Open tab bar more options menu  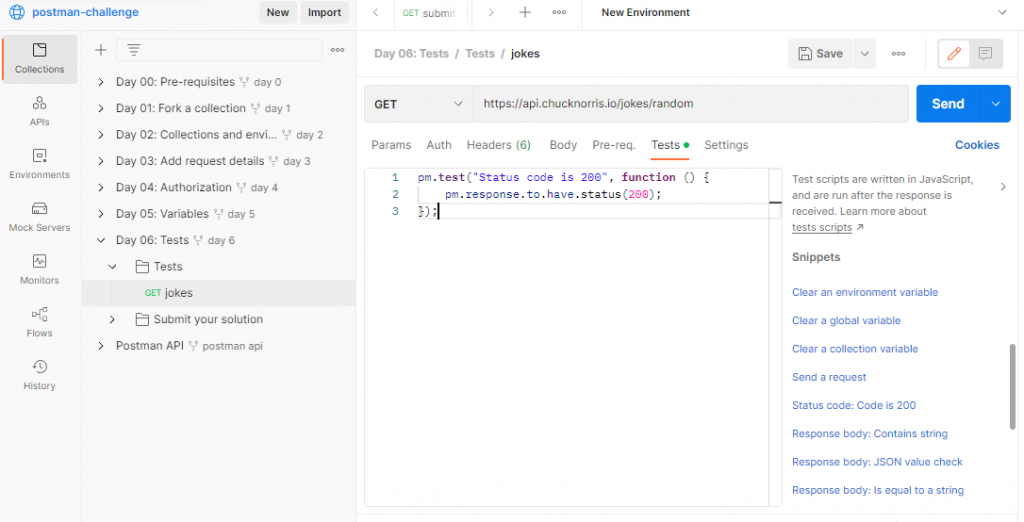coord(559,12)
